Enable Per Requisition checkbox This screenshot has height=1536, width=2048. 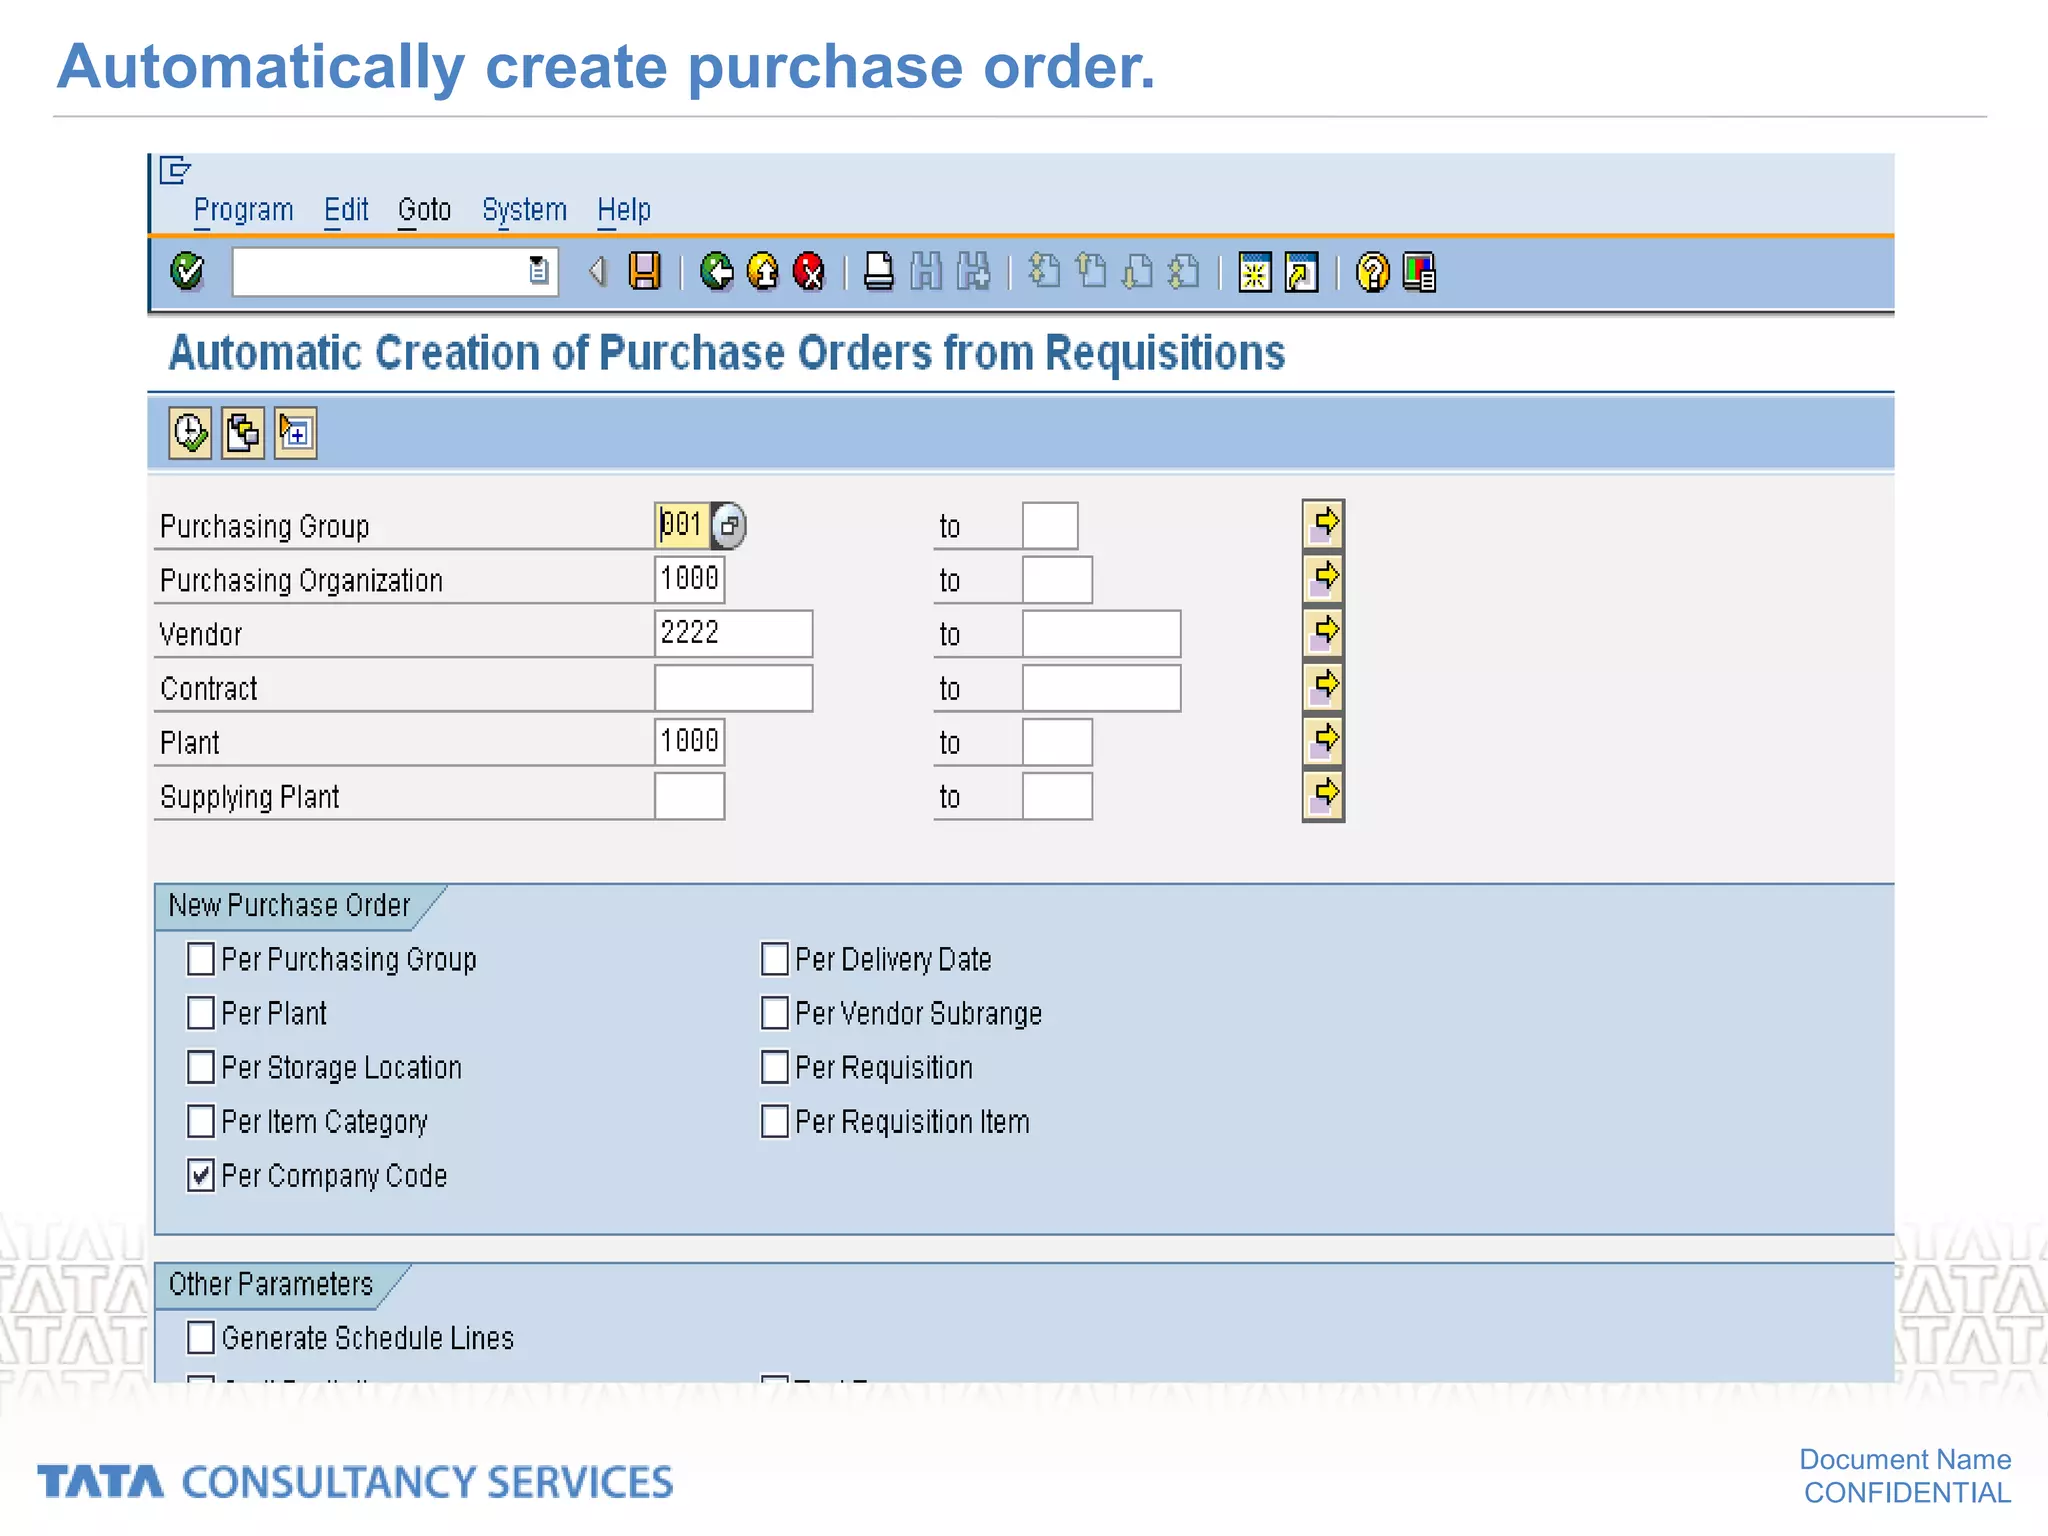pos(775,1067)
